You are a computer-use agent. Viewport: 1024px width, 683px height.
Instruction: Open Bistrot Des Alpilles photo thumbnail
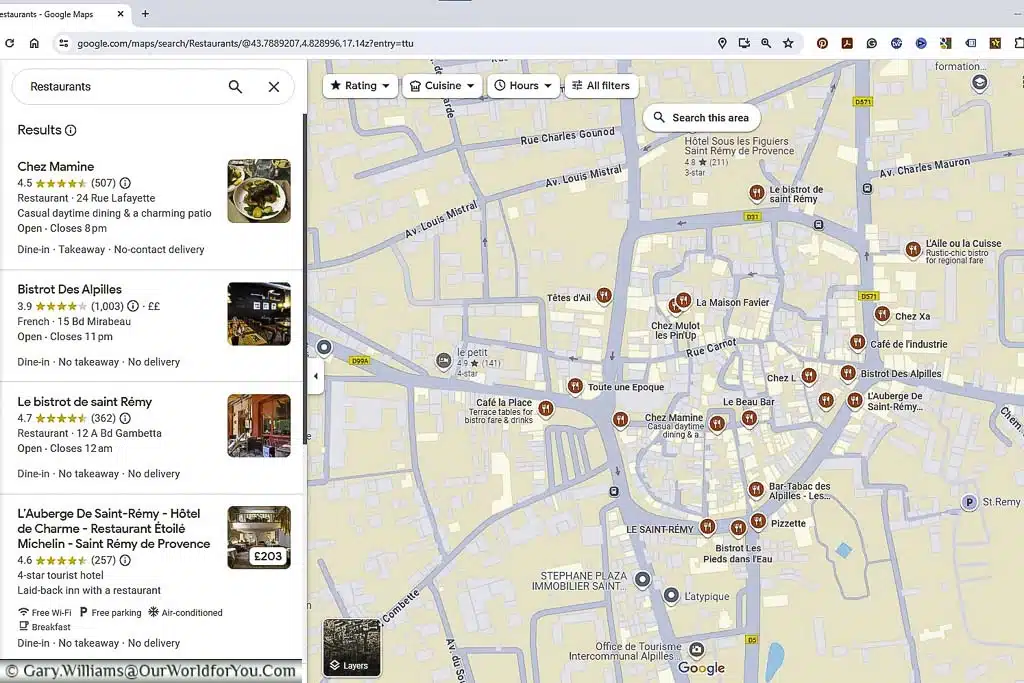259,313
